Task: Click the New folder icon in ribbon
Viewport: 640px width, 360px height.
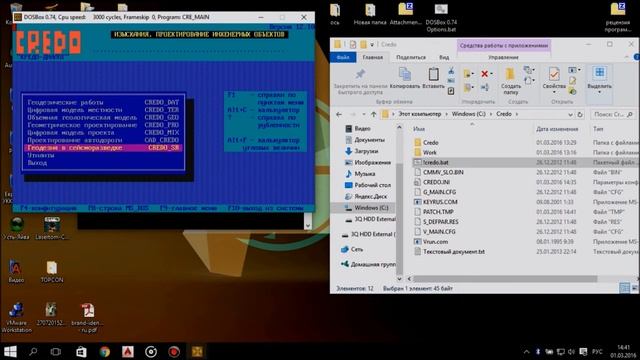Action: point(510,74)
